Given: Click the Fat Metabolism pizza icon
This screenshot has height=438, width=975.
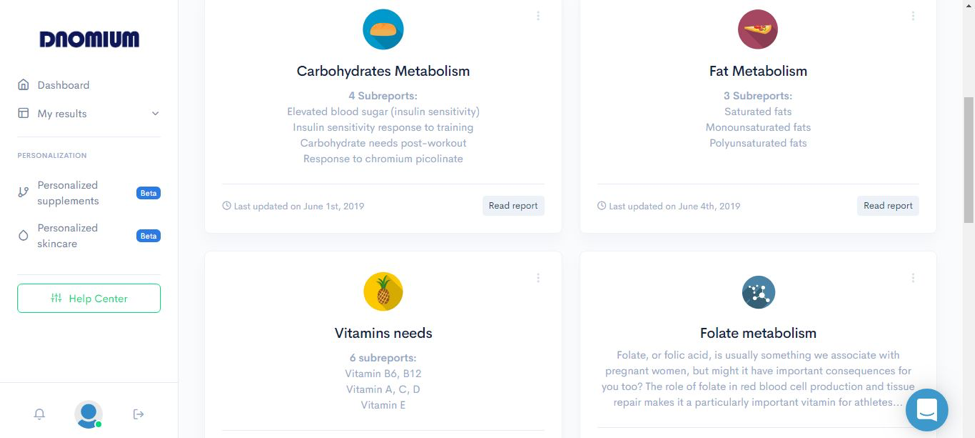Looking at the screenshot, I should (x=757, y=29).
